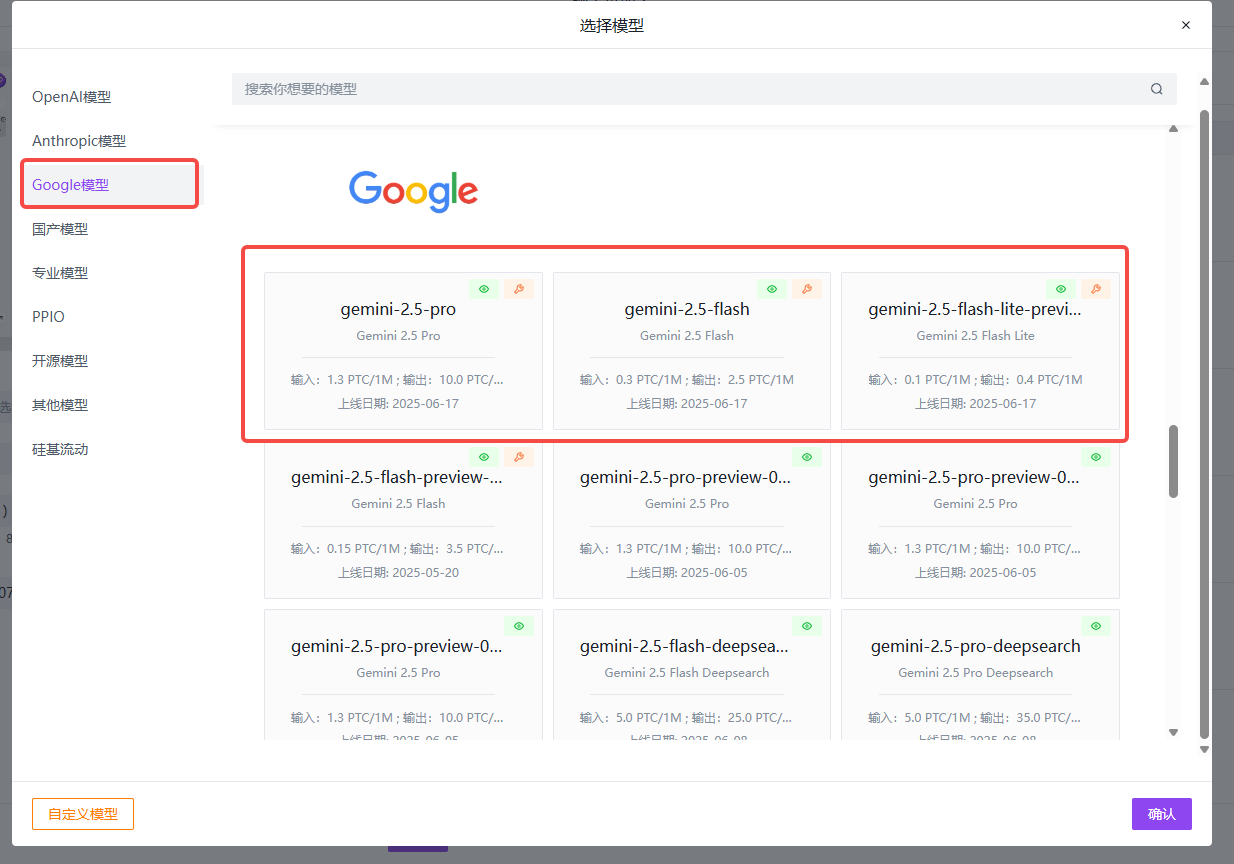Click the Gemini 2.5 Flash Lite subtitle
The height and width of the screenshot is (864, 1234).
(x=976, y=336)
